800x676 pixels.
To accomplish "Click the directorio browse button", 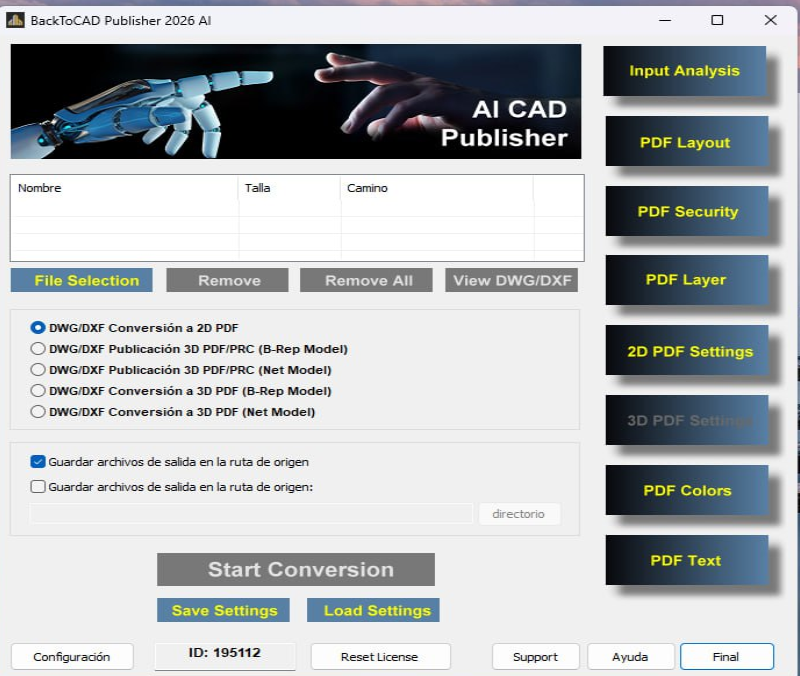I will pyautogui.click(x=519, y=514).
